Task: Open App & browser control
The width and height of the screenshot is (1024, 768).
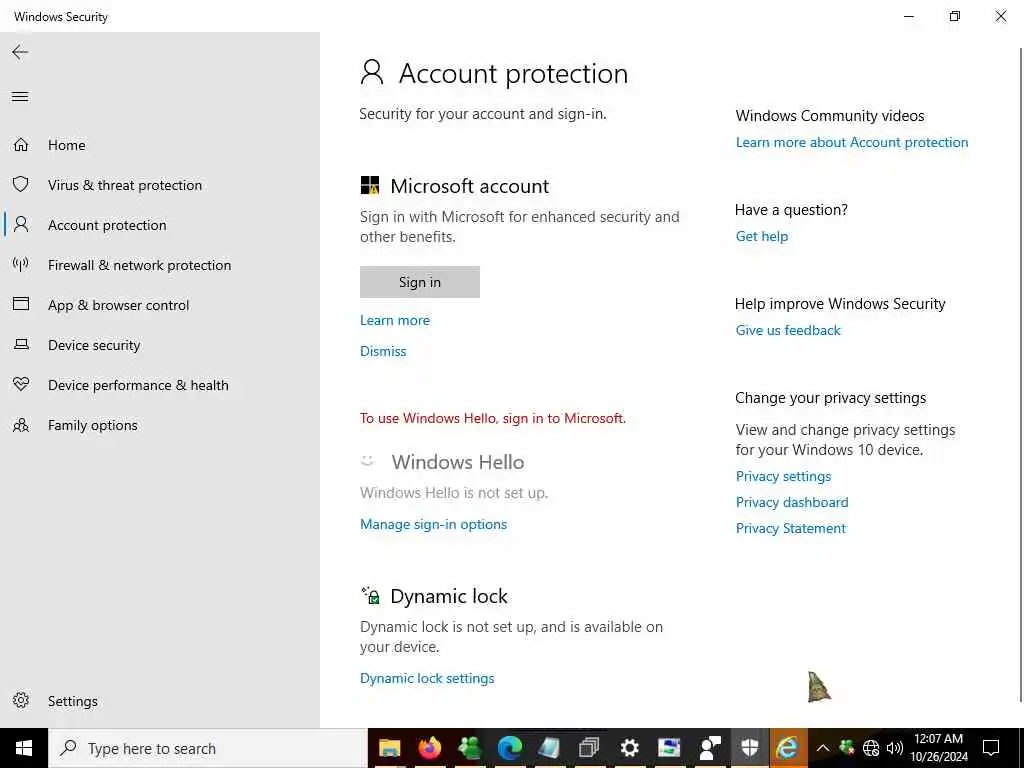Action: point(118,305)
